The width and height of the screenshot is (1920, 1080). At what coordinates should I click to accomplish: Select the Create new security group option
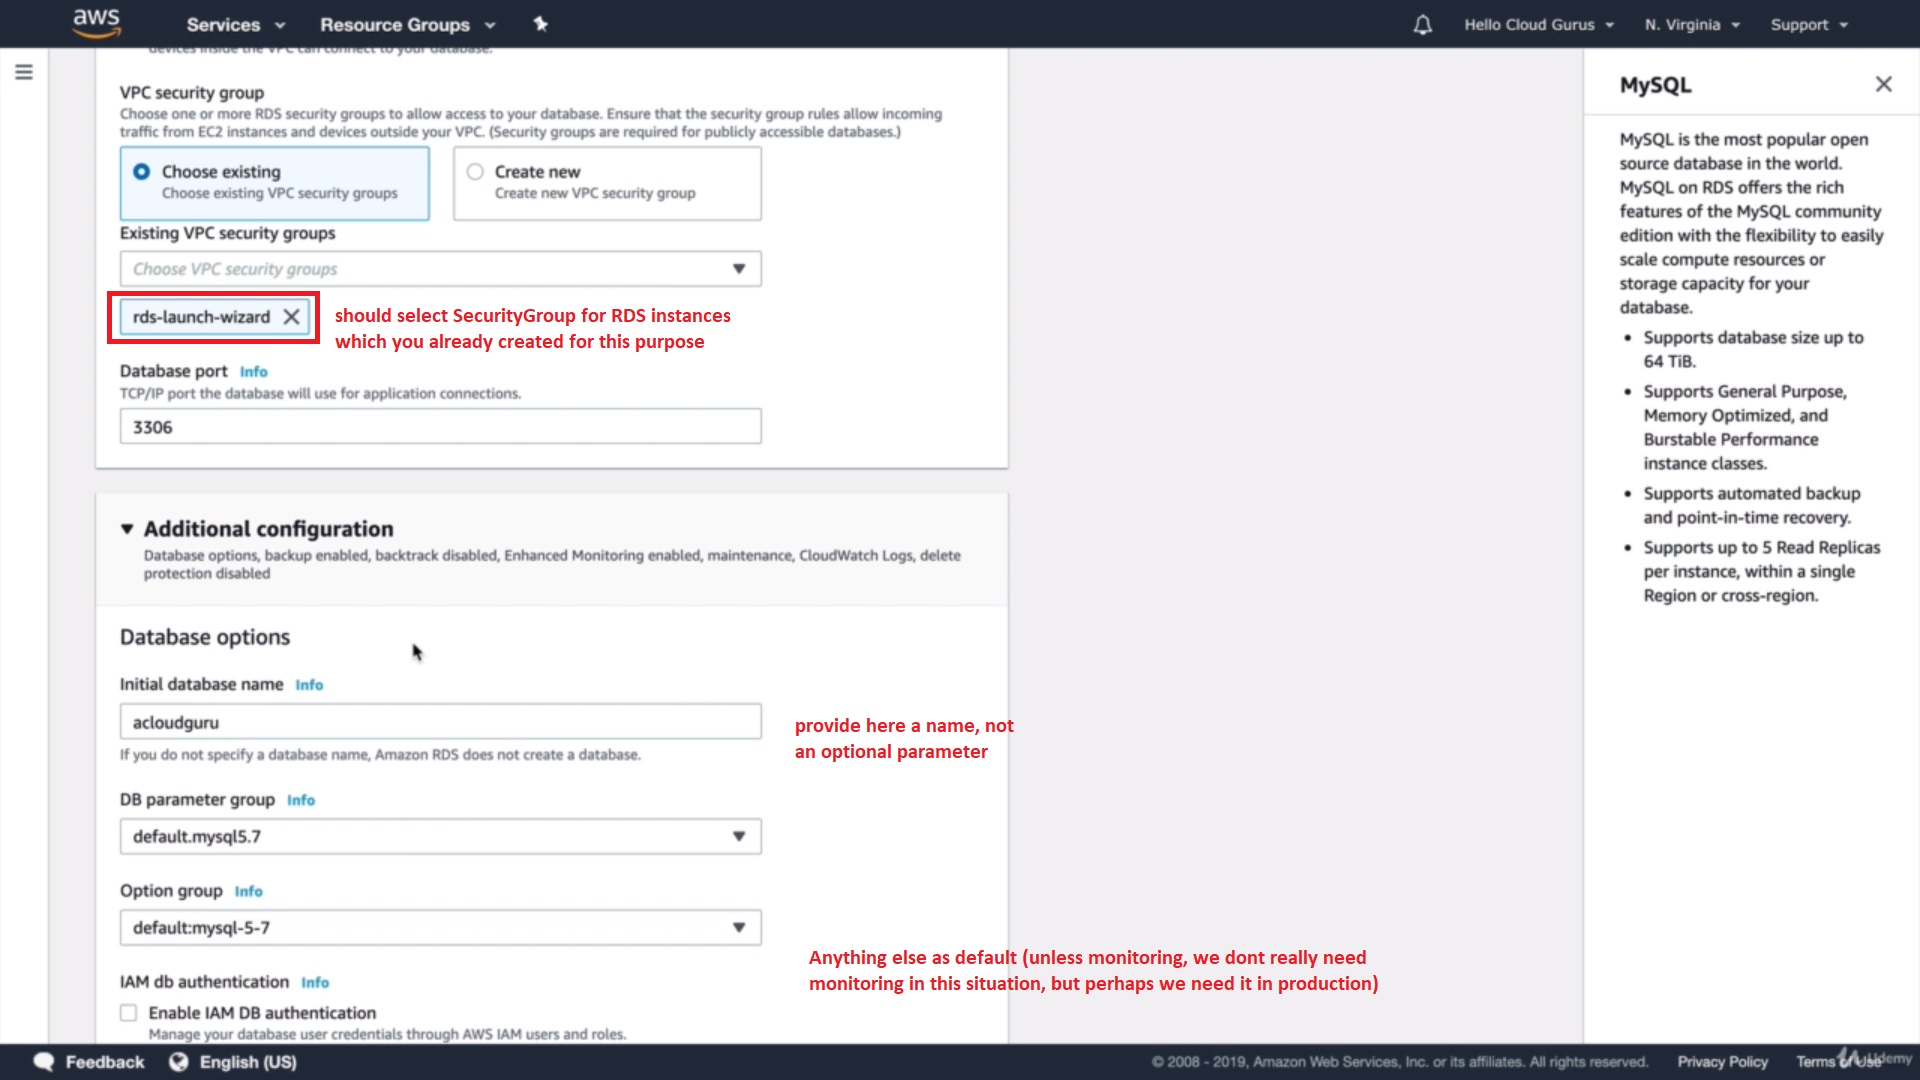click(x=475, y=172)
